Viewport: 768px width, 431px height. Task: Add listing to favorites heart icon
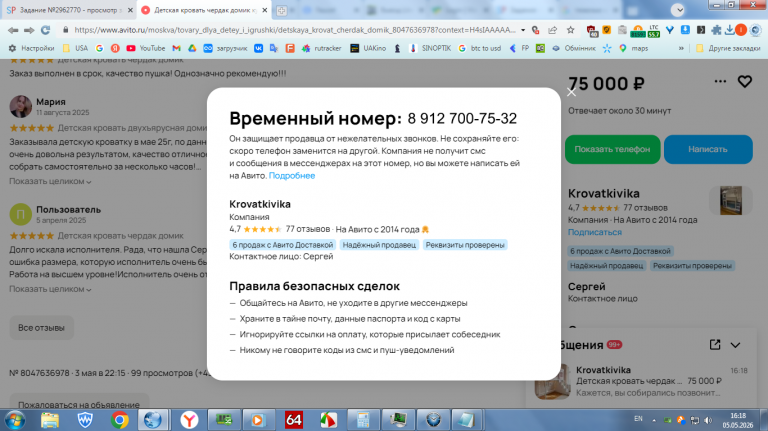tap(744, 81)
